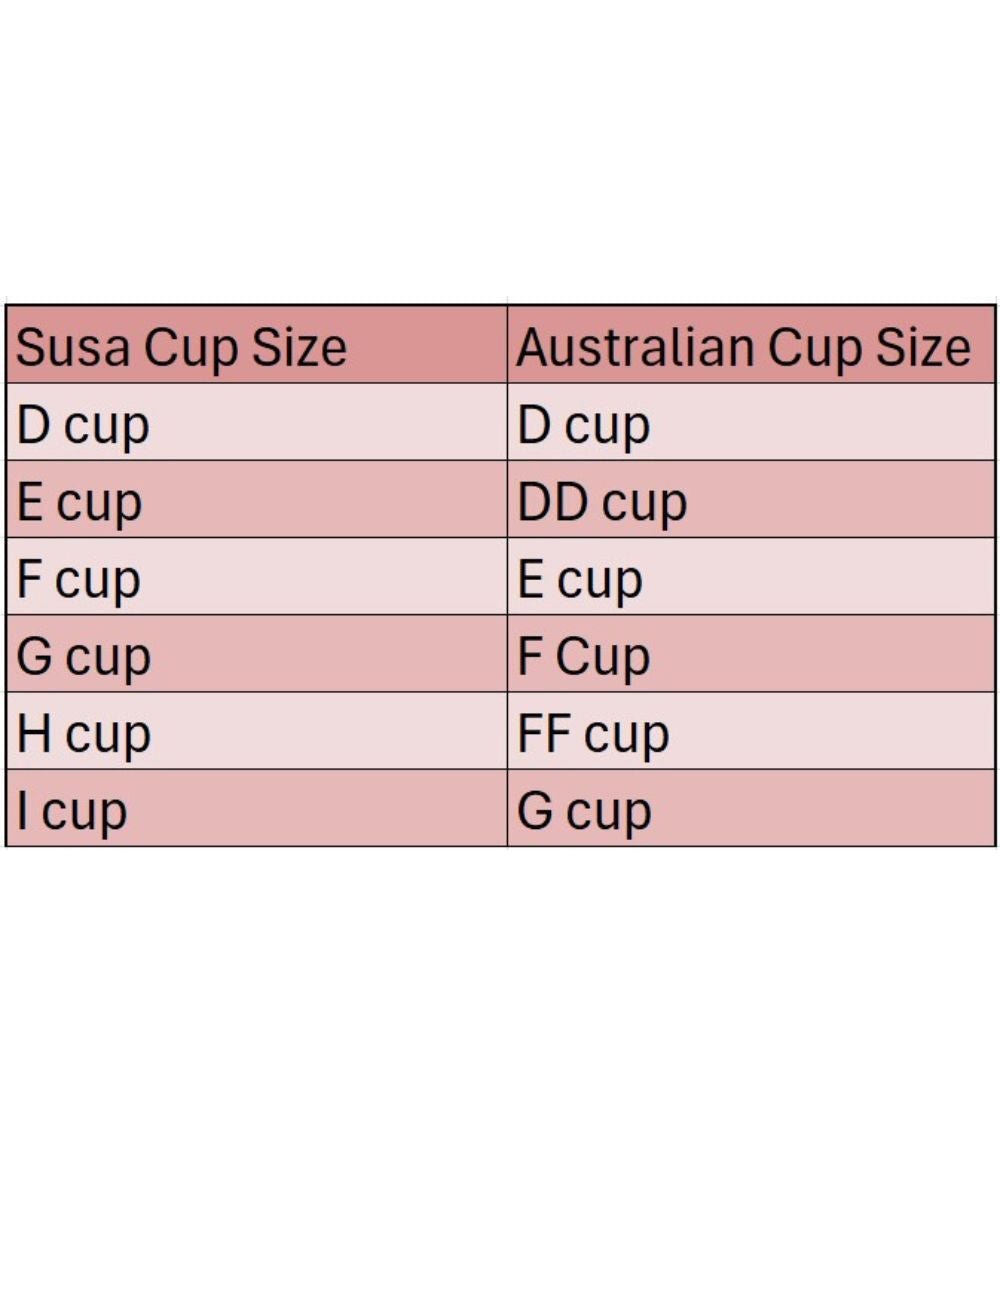
Task: Click the Australian F Cup cell
Action: [x=750, y=654]
